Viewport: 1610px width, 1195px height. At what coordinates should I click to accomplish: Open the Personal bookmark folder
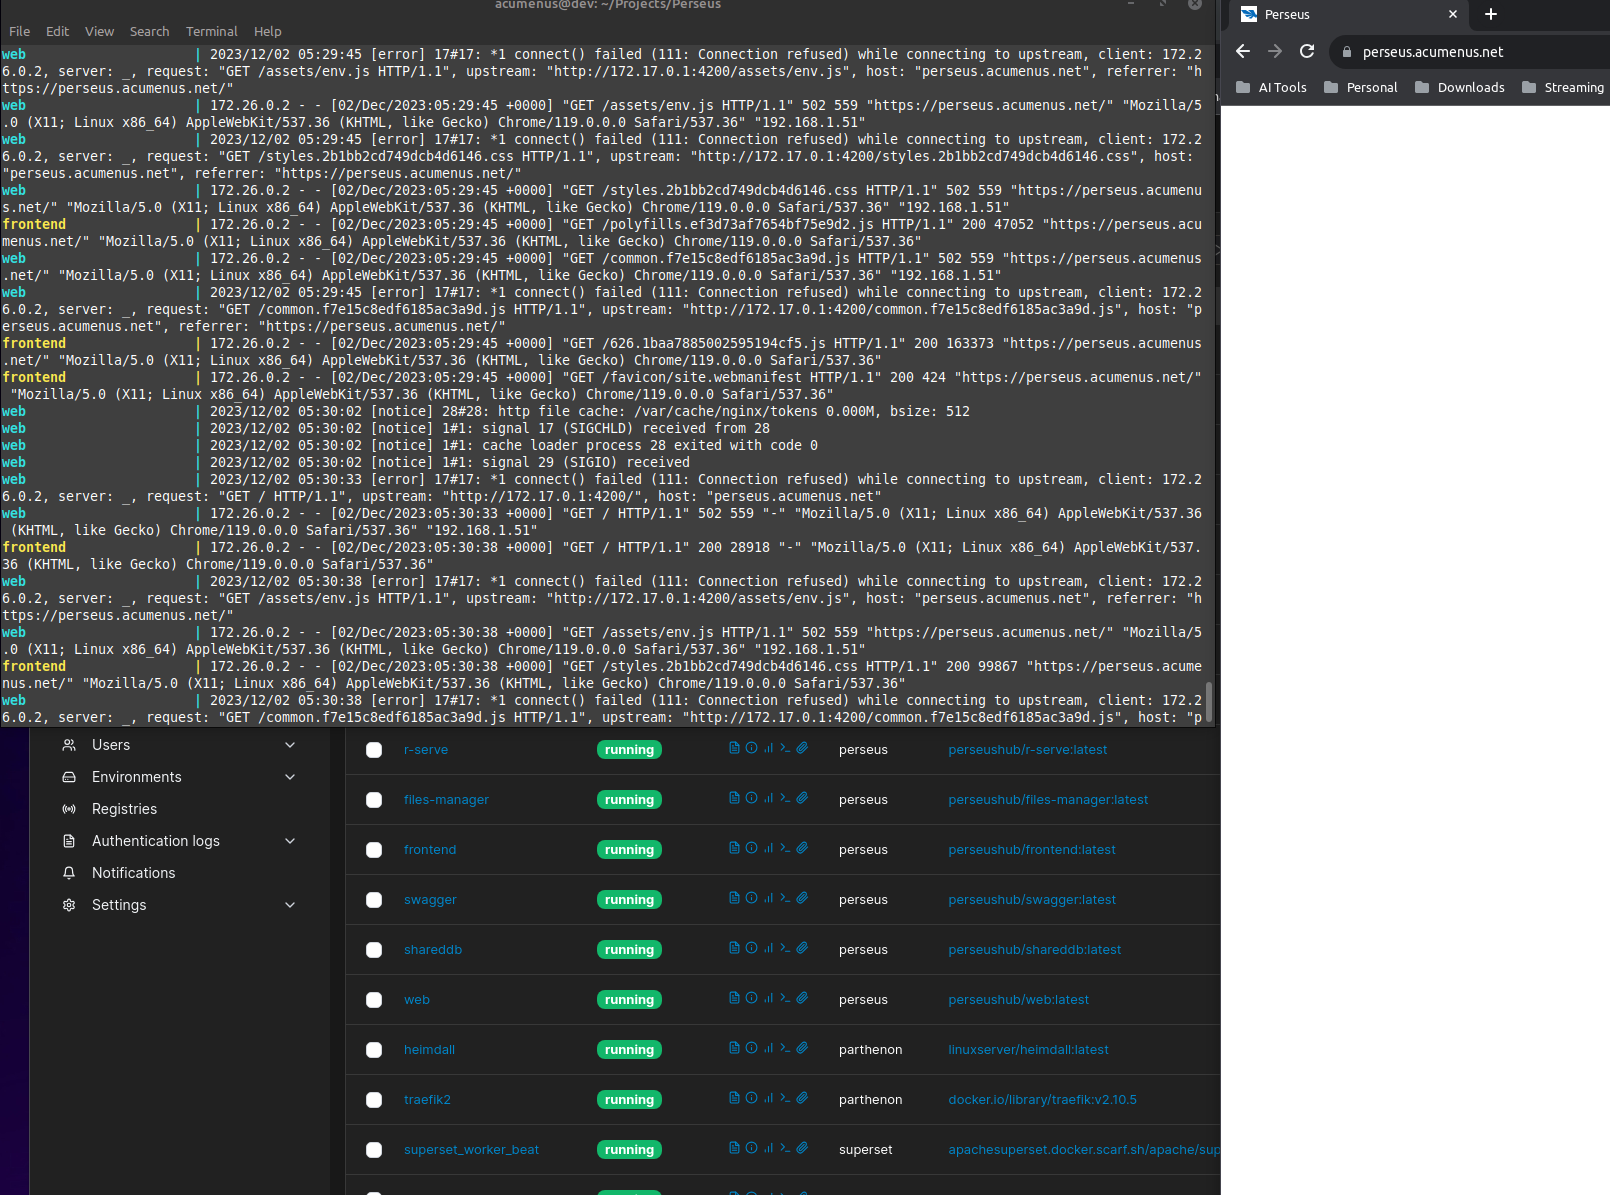pyautogui.click(x=1360, y=87)
